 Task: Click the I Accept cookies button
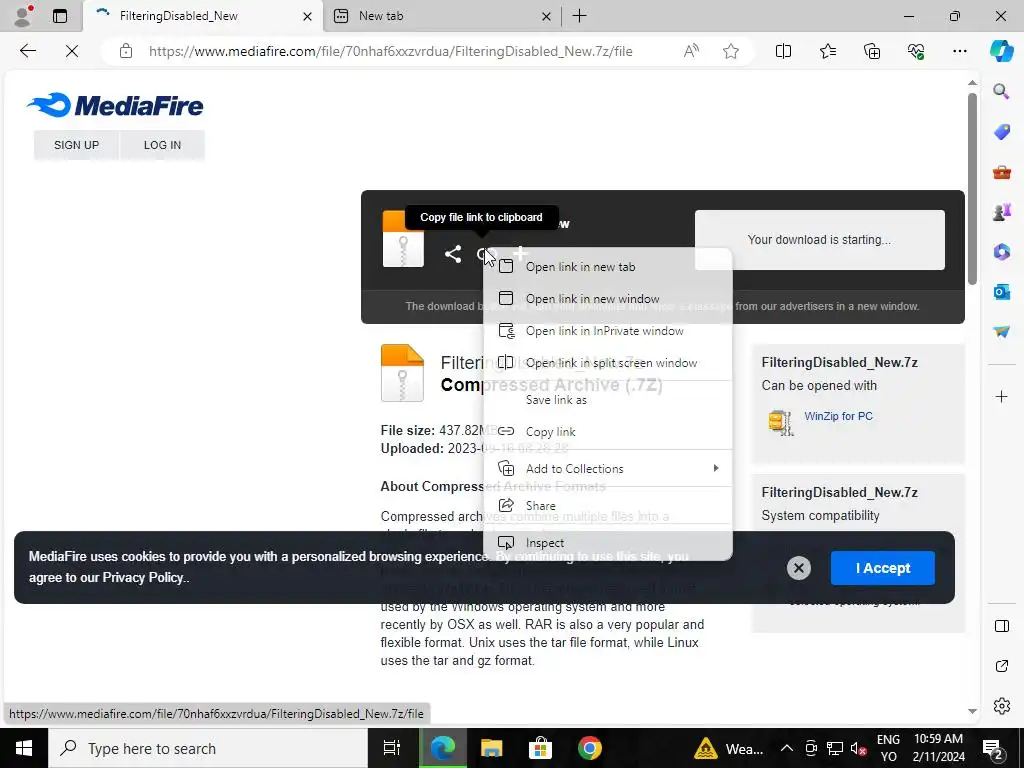point(882,568)
